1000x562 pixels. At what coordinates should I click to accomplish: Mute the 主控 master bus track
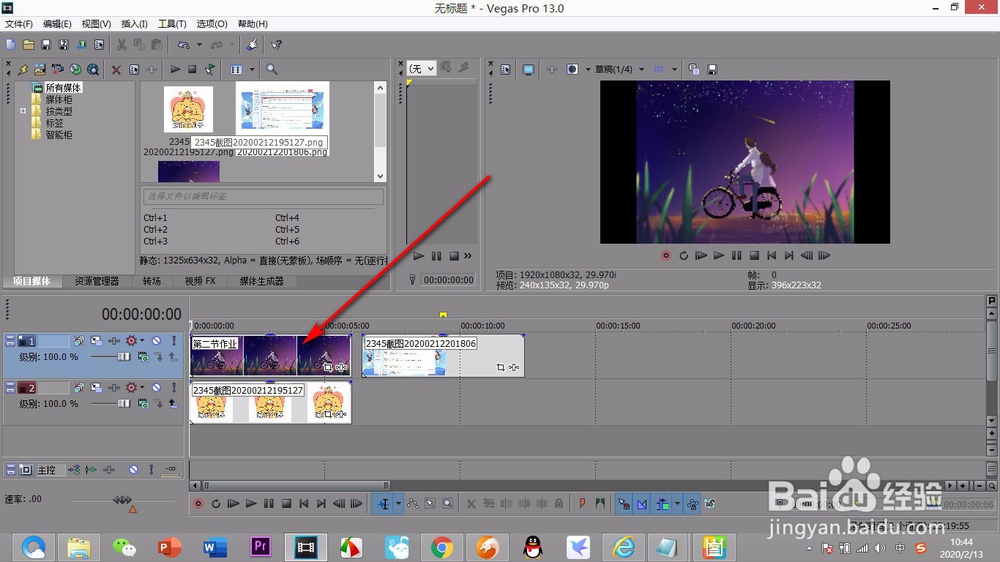pos(133,470)
